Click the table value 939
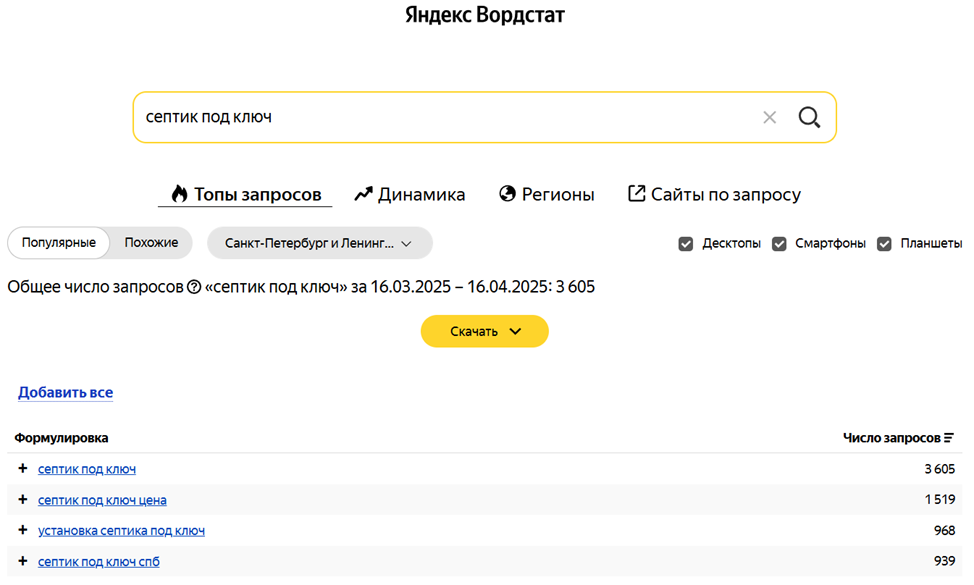974x585 pixels. click(944, 561)
